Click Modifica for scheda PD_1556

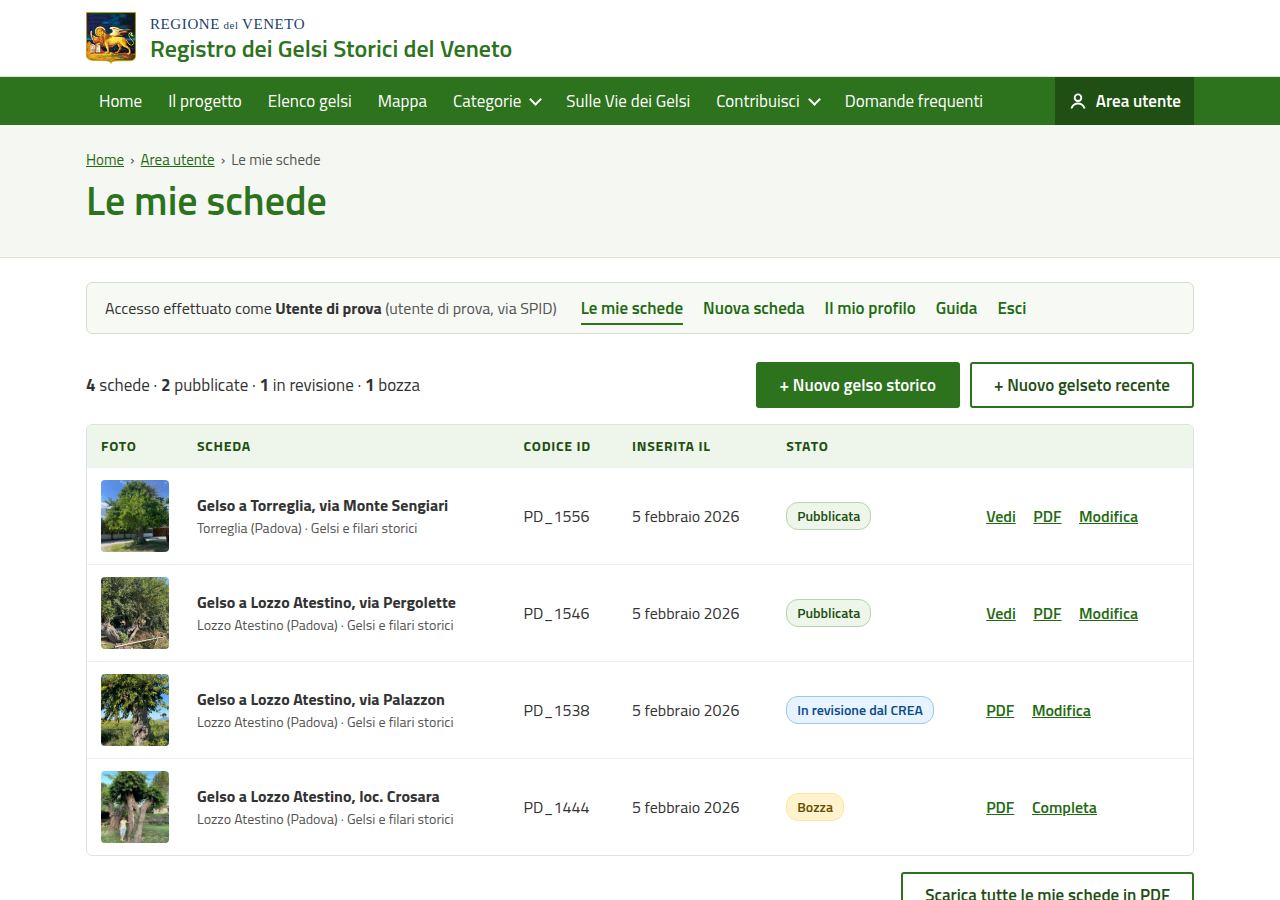click(x=1108, y=517)
